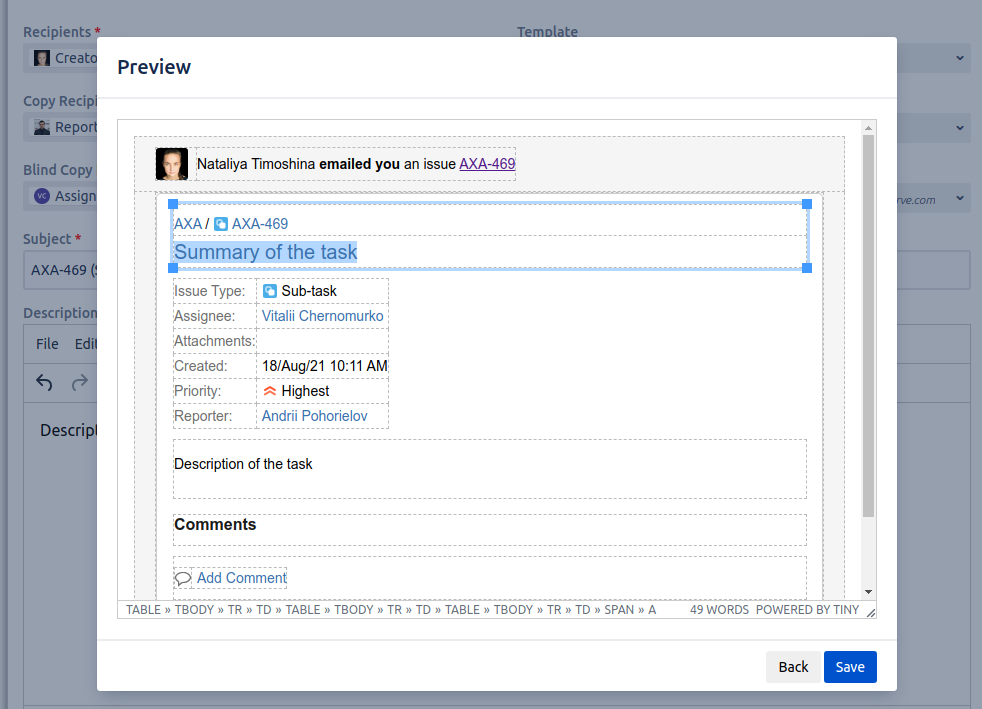Click the purple Assignee avatar in Blind Copy

(42, 196)
